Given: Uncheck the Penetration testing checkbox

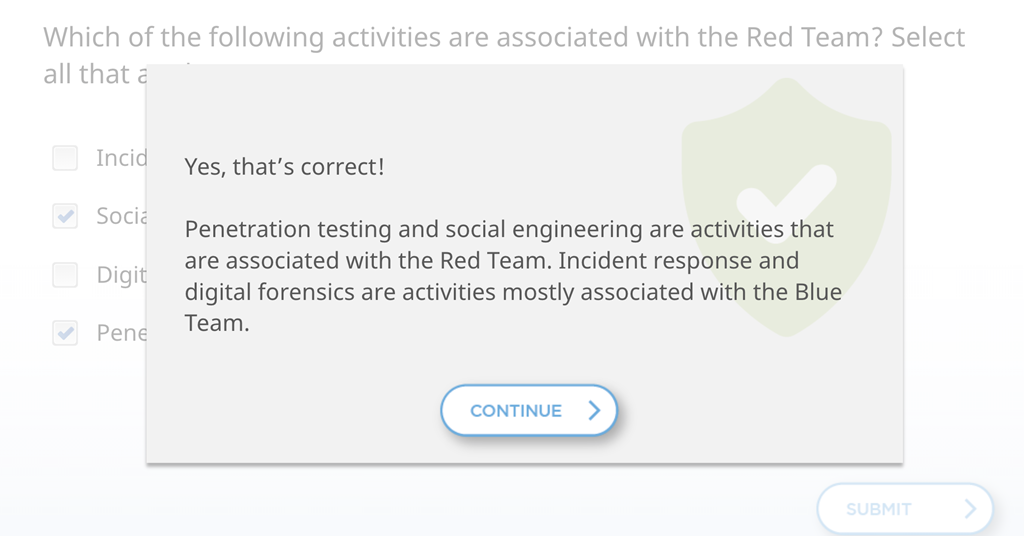Looking at the screenshot, I should tap(65, 333).
